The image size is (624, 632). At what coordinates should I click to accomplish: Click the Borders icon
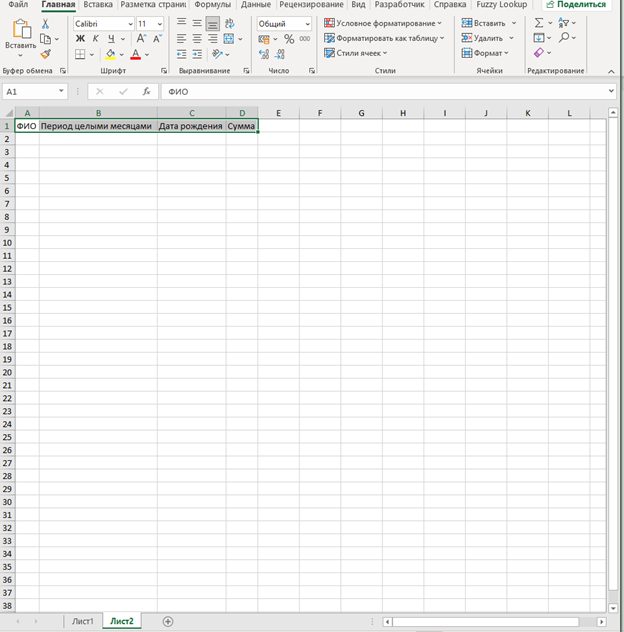pyautogui.click(x=80, y=54)
